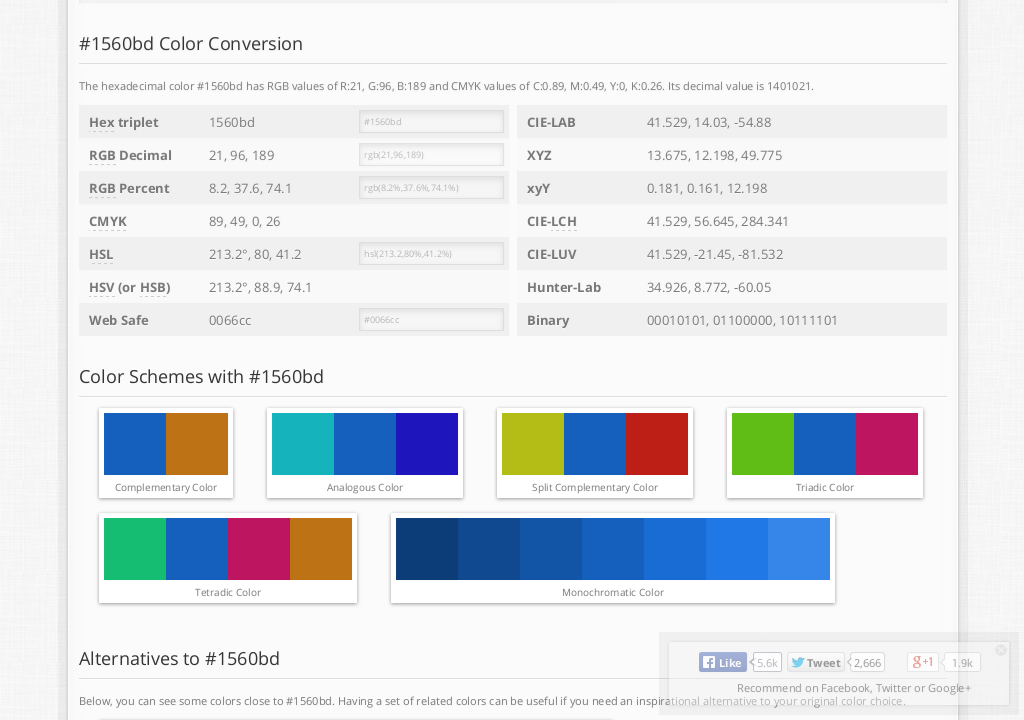Image resolution: width=1024 pixels, height=720 pixels.
Task: Click the Google +1 button
Action: (922, 662)
